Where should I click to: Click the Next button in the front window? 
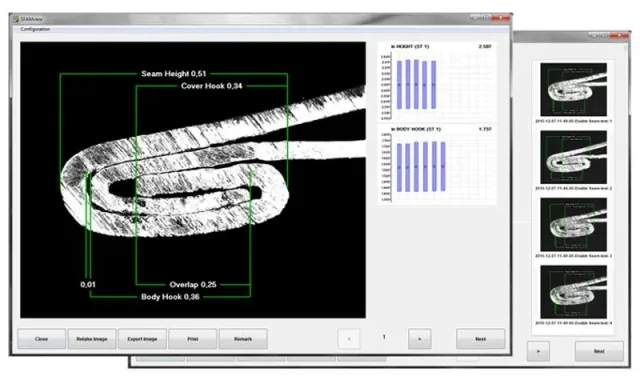click(x=480, y=339)
